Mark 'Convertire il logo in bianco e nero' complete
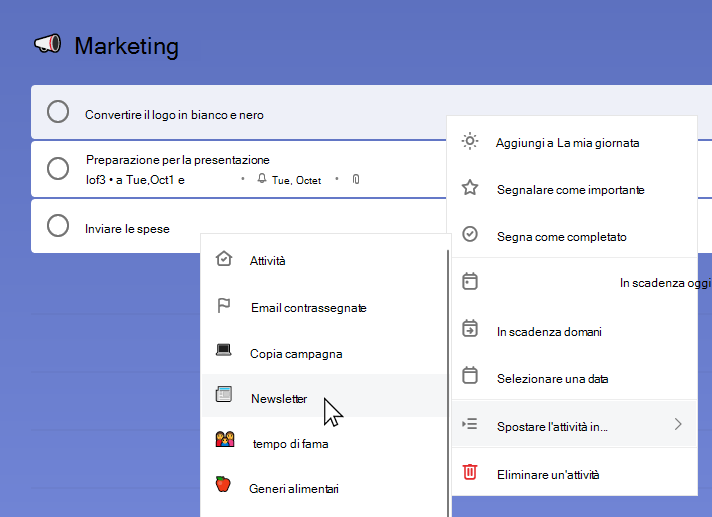Image resolution: width=712 pixels, height=517 pixels. (58, 112)
